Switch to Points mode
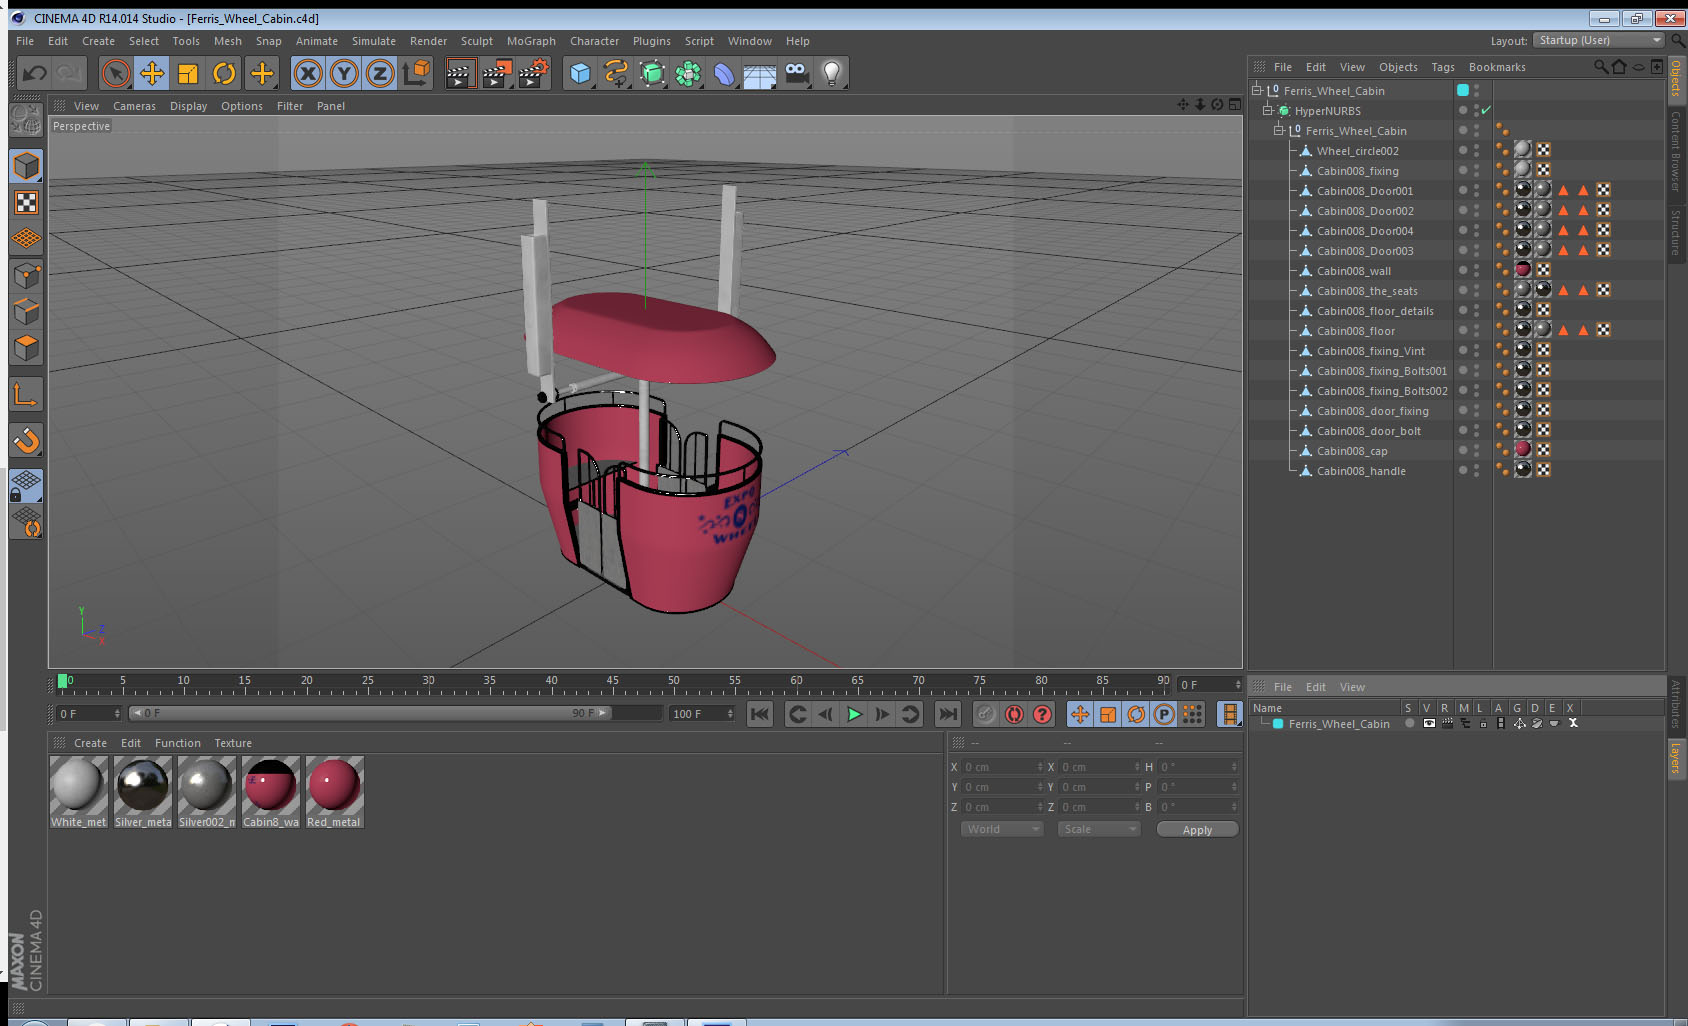Viewport: 1688px width, 1026px height. tap(26, 275)
